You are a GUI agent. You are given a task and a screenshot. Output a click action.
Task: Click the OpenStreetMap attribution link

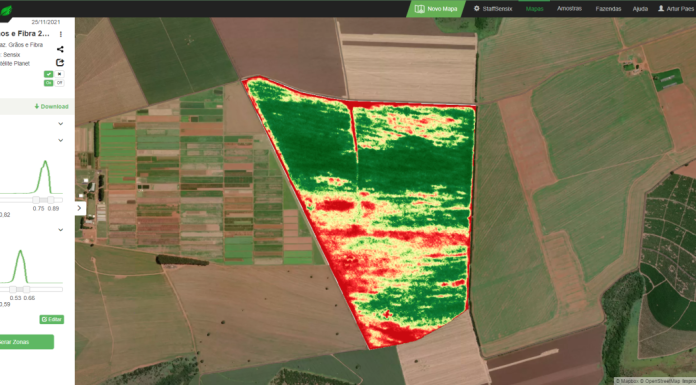click(x=660, y=381)
